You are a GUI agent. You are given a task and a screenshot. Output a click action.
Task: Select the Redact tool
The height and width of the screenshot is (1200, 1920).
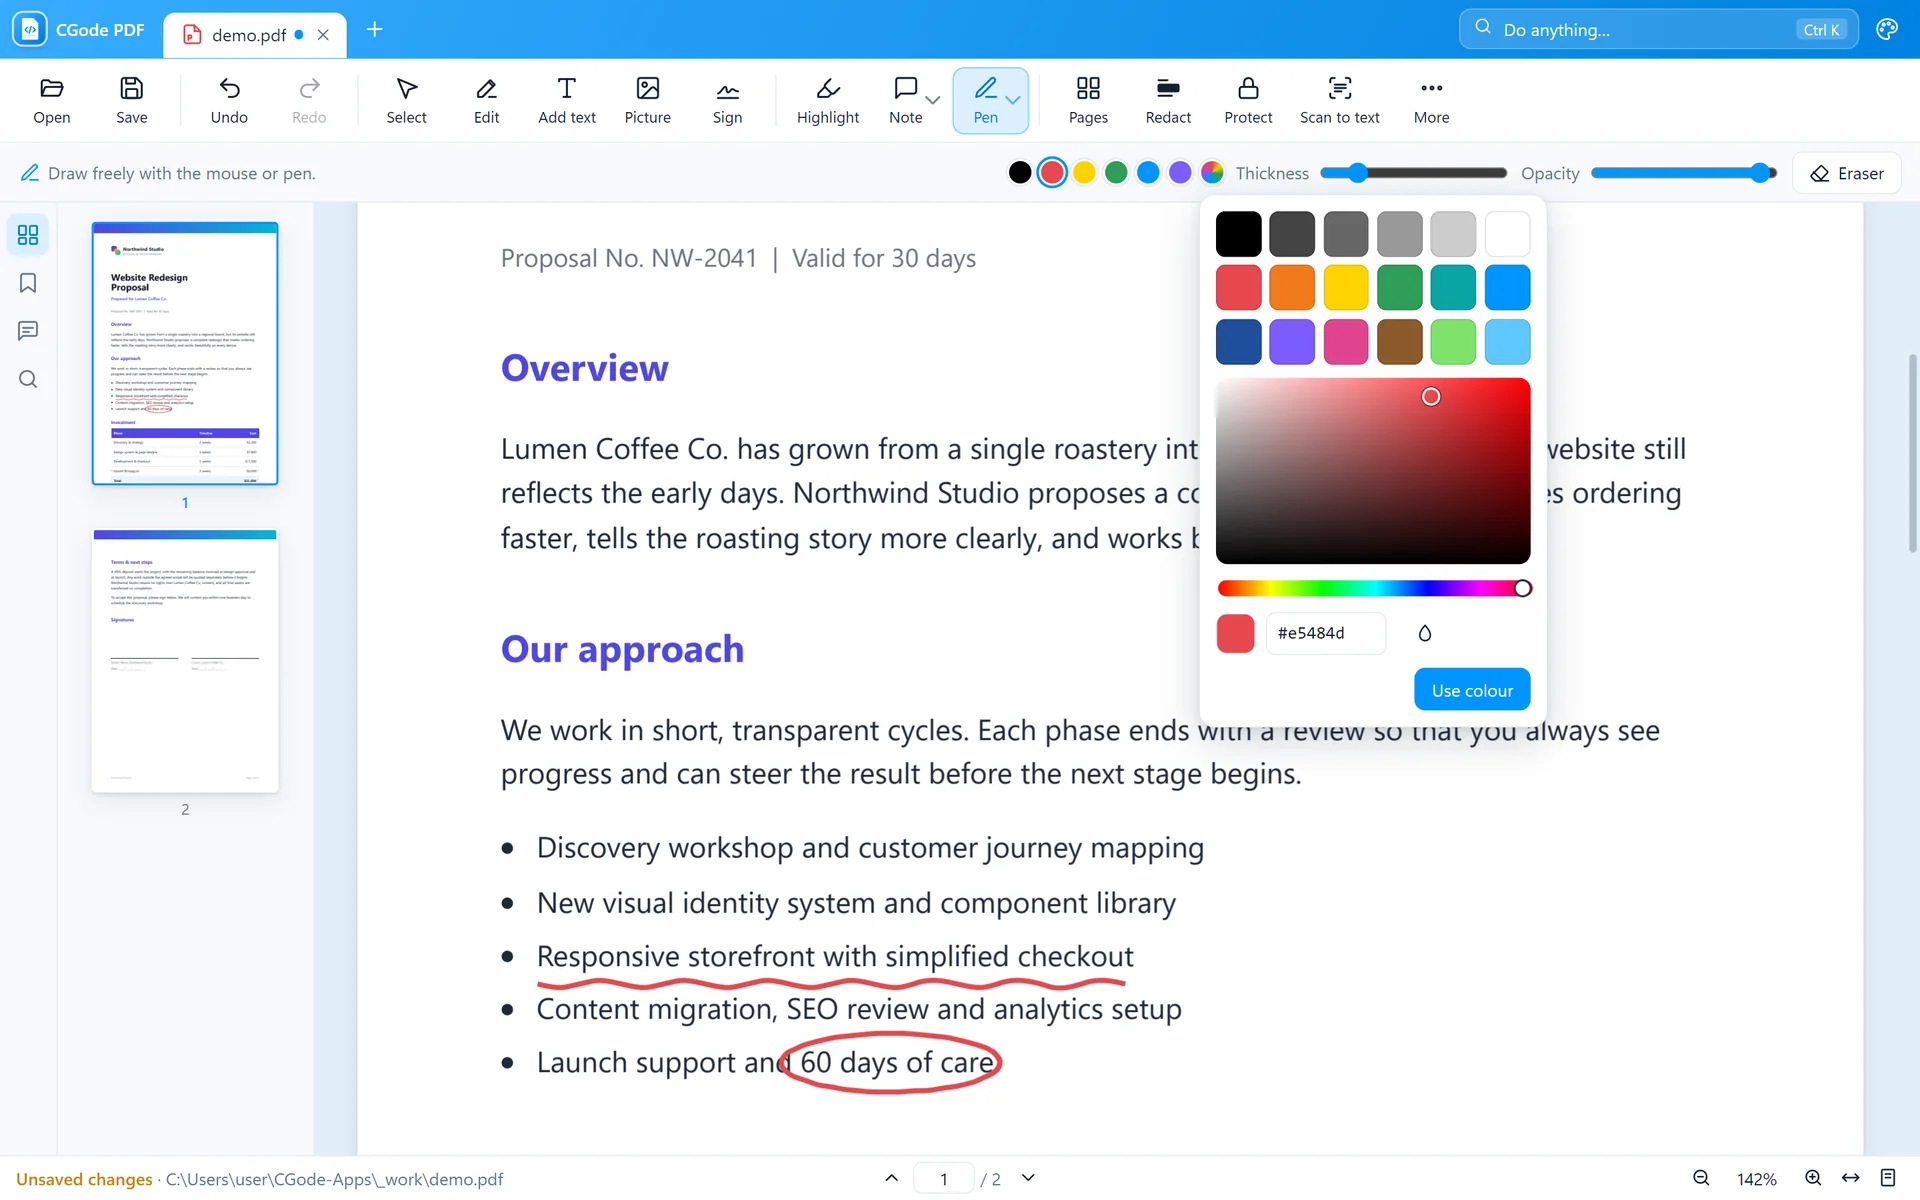coord(1168,100)
